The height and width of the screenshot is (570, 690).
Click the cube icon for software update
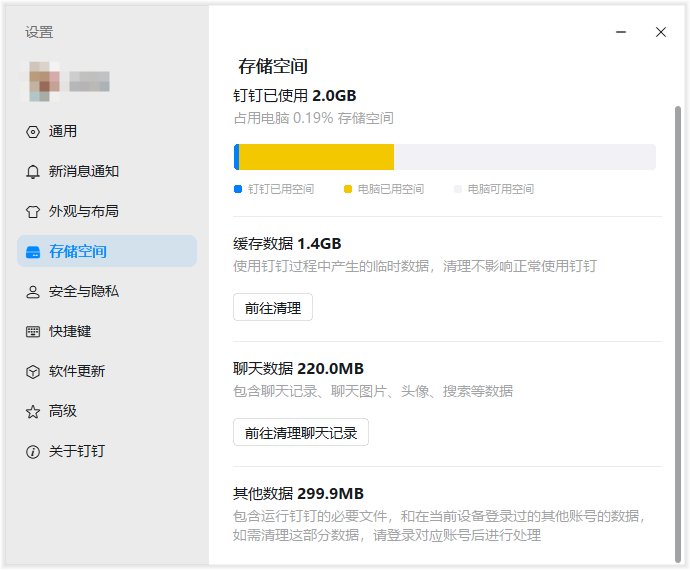(x=32, y=372)
